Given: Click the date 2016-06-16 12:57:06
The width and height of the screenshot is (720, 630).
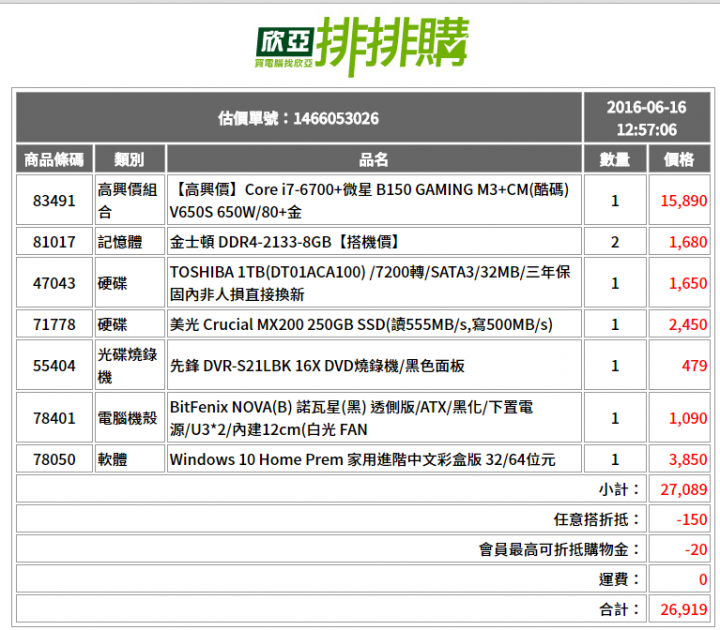Looking at the screenshot, I should coord(647,118).
